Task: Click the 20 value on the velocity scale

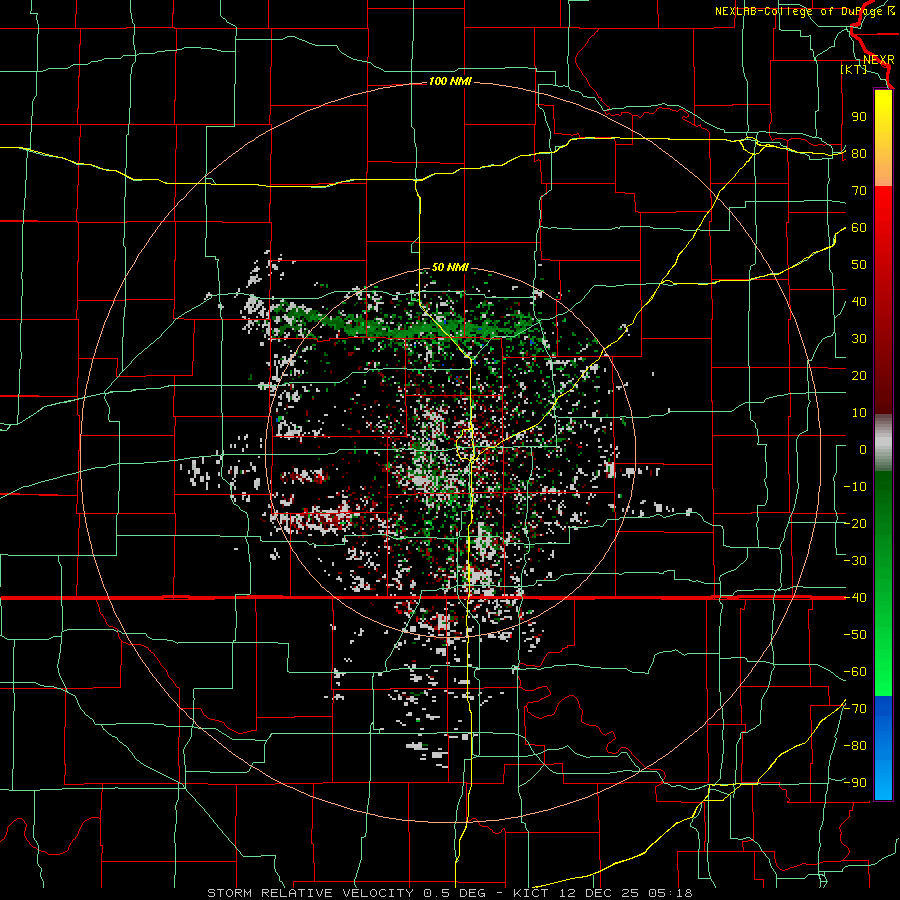Action: click(859, 375)
